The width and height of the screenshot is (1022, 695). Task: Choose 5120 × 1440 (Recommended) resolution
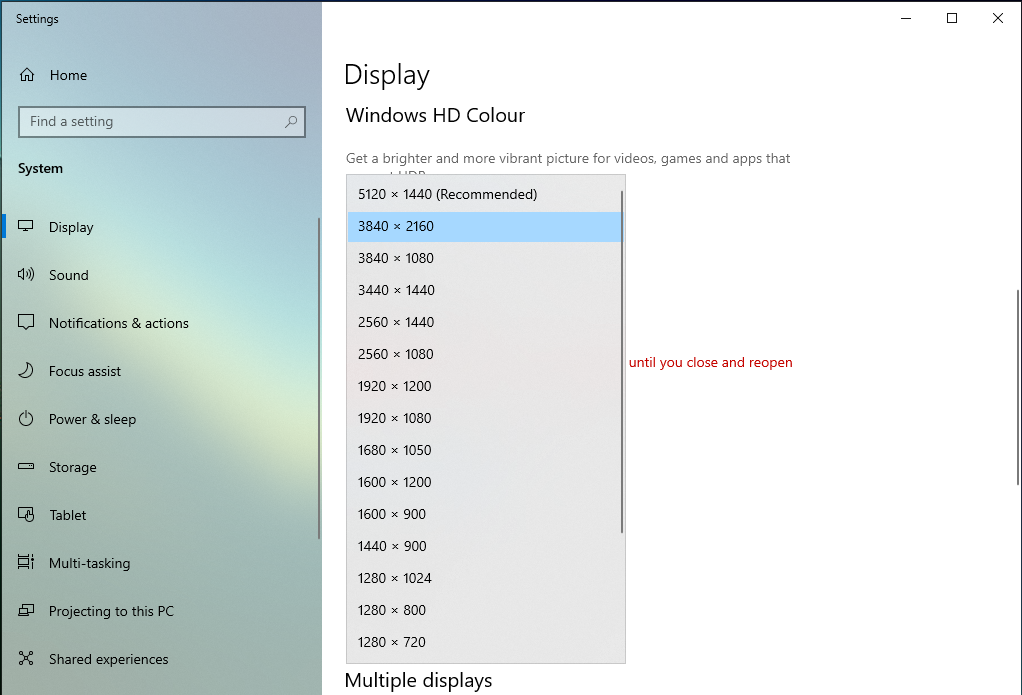tap(485, 194)
